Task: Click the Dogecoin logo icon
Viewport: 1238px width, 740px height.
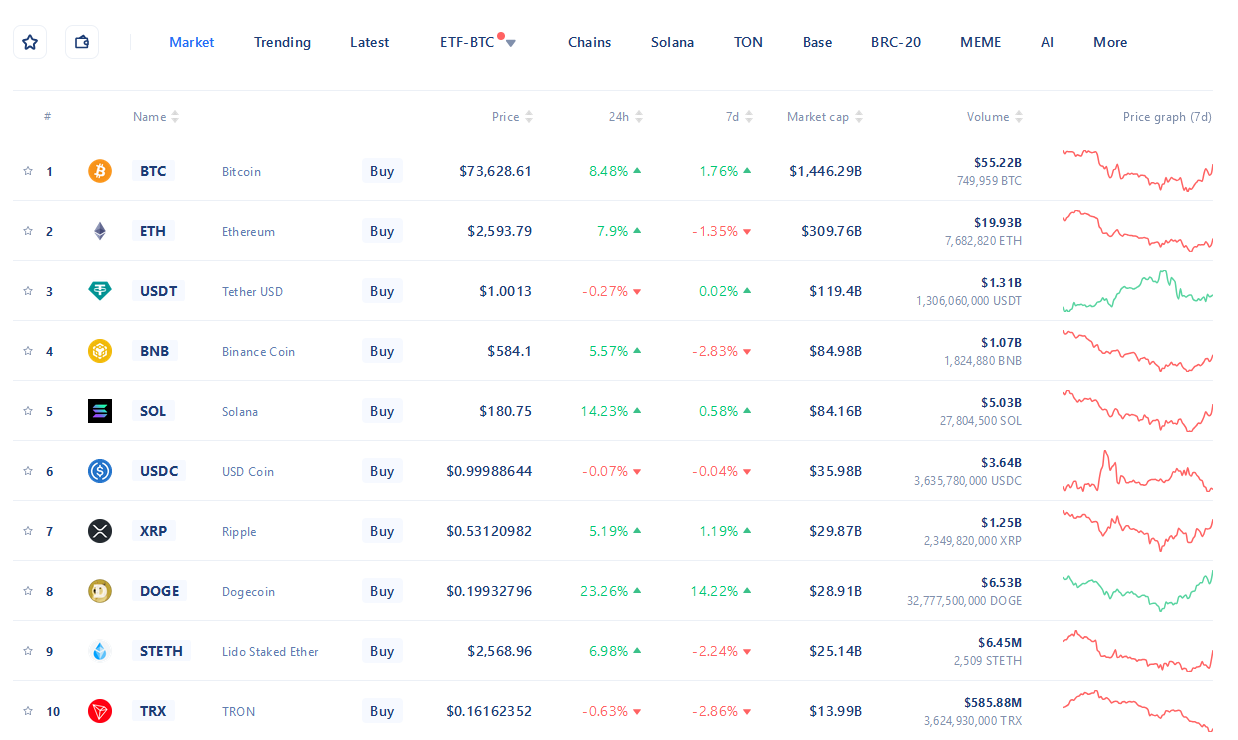Action: point(100,591)
